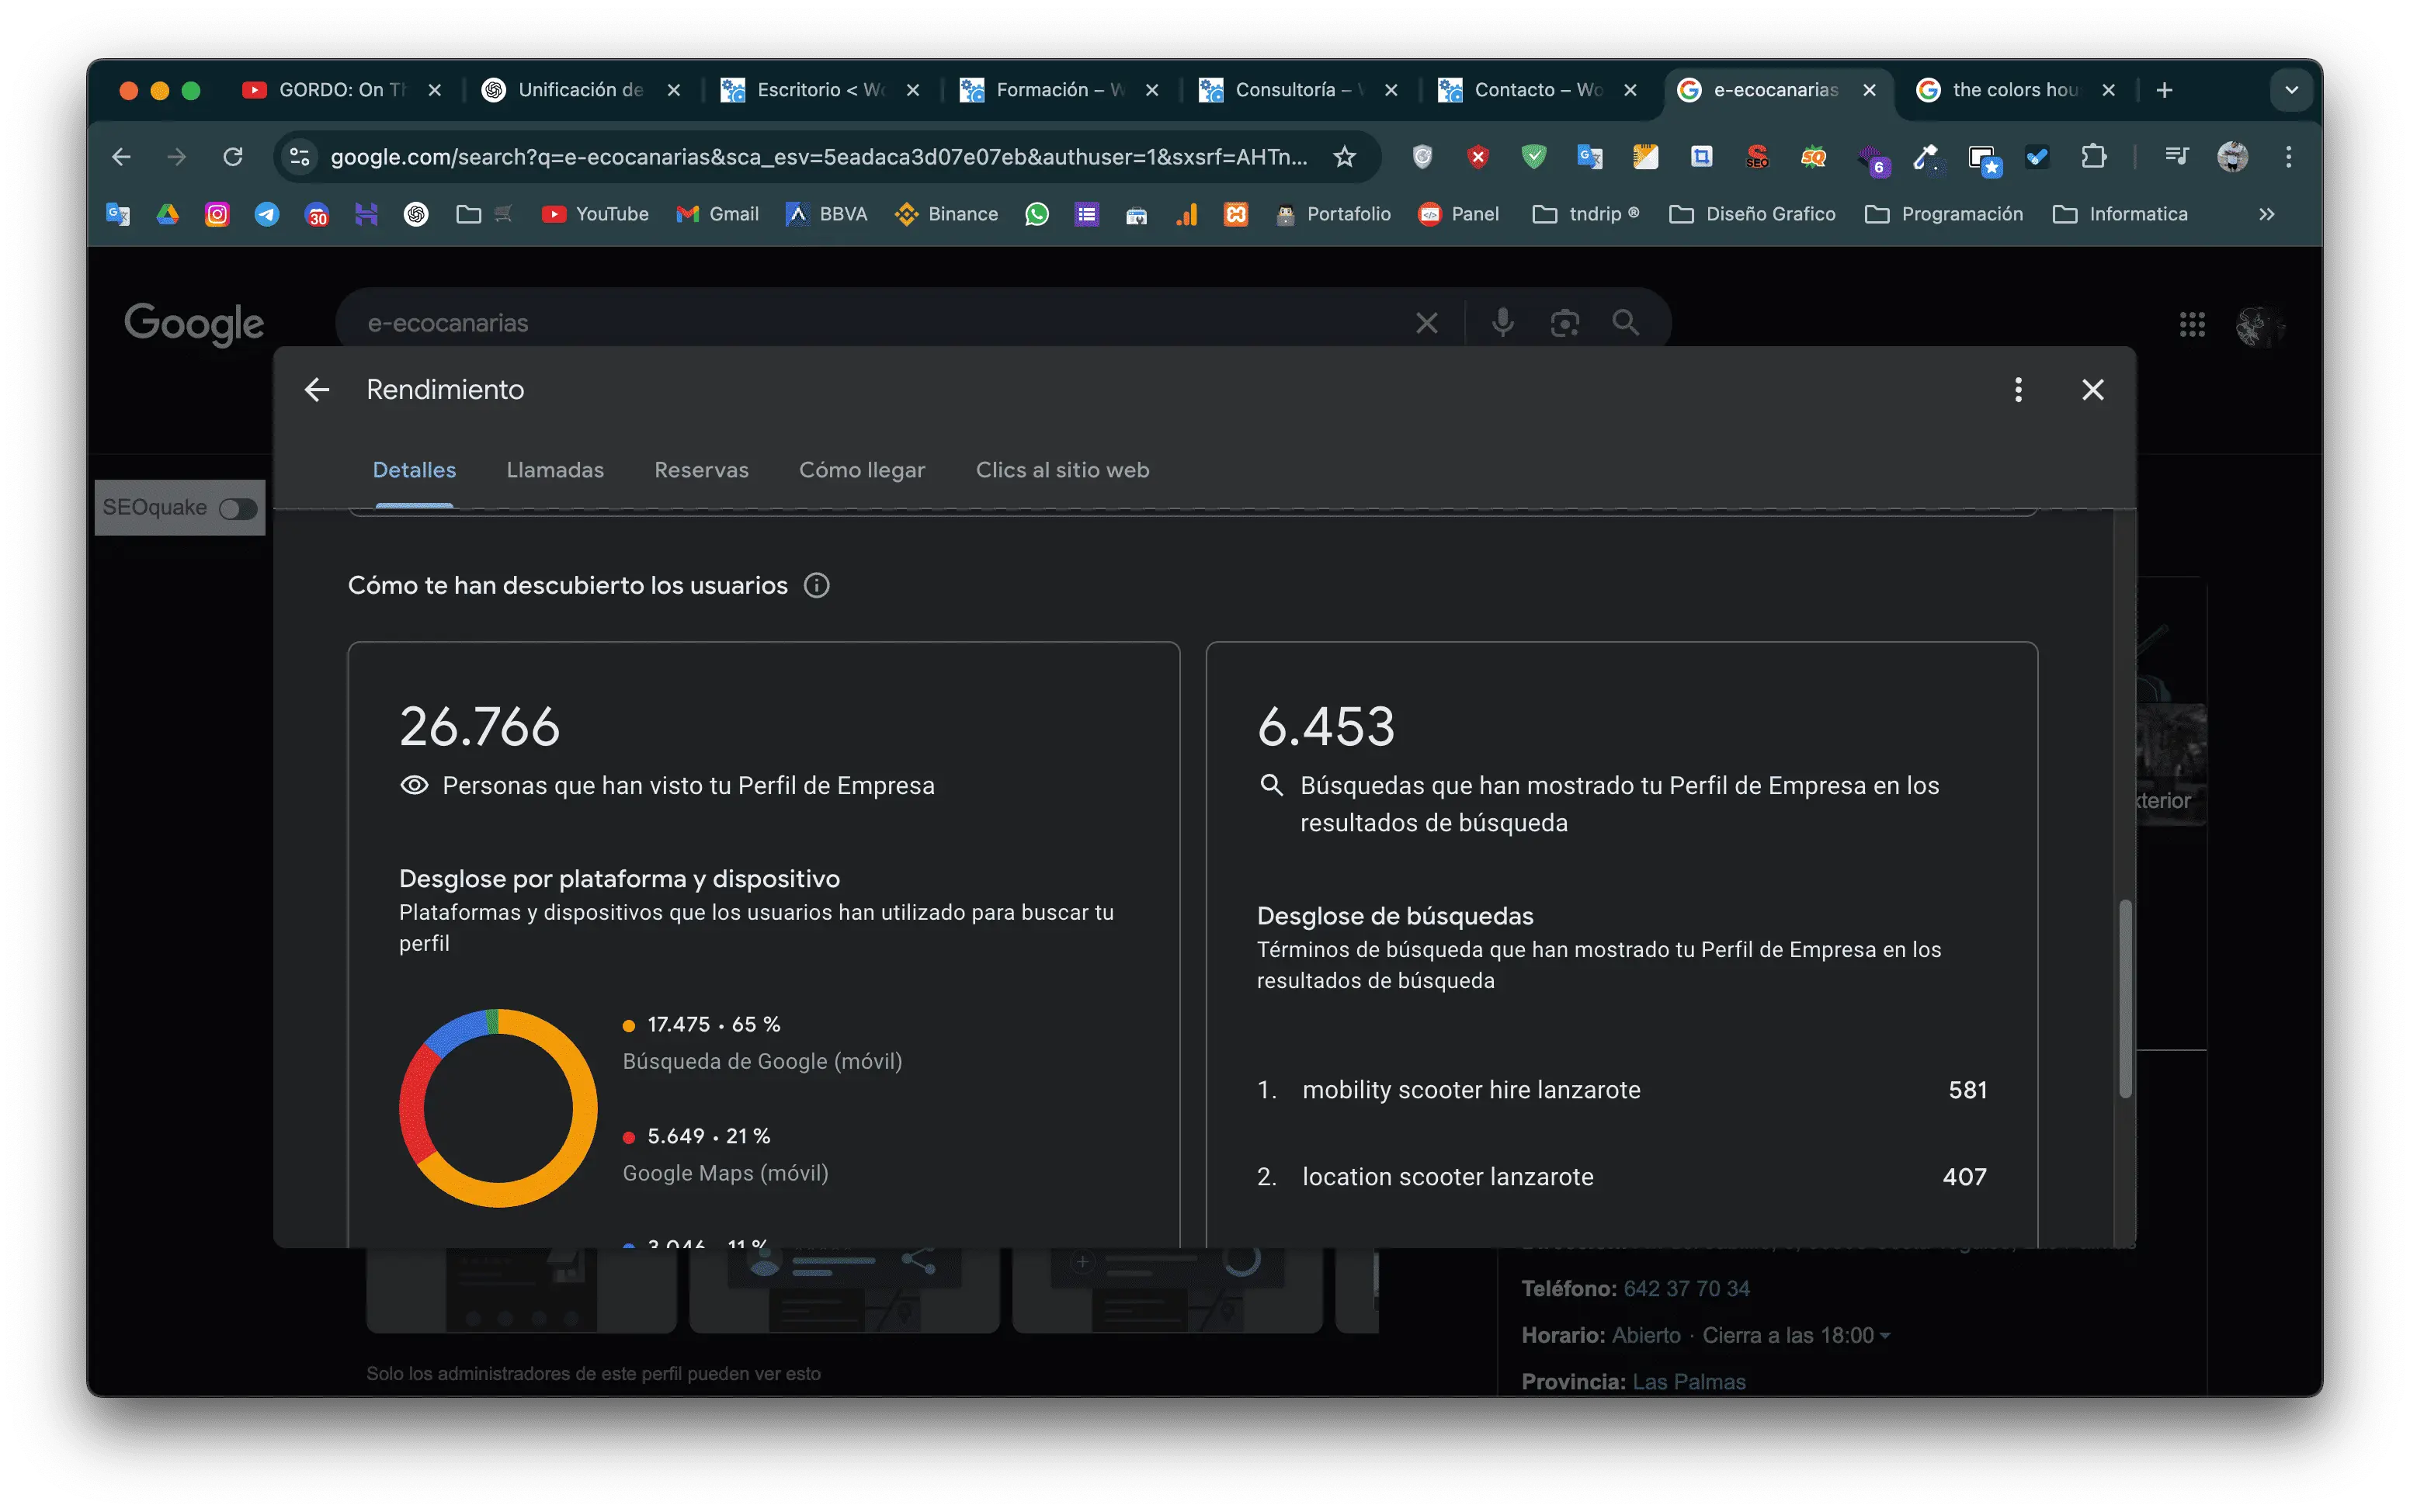Viewport: 2410px width, 1512px height.
Task: Select the mobility scooter hire lanzarote row
Action: point(1621,1090)
